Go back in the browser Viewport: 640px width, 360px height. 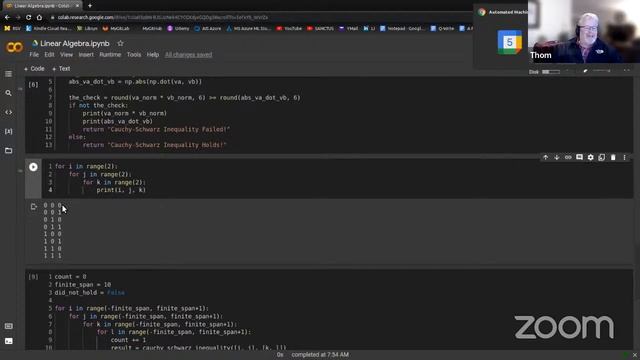(7, 18)
